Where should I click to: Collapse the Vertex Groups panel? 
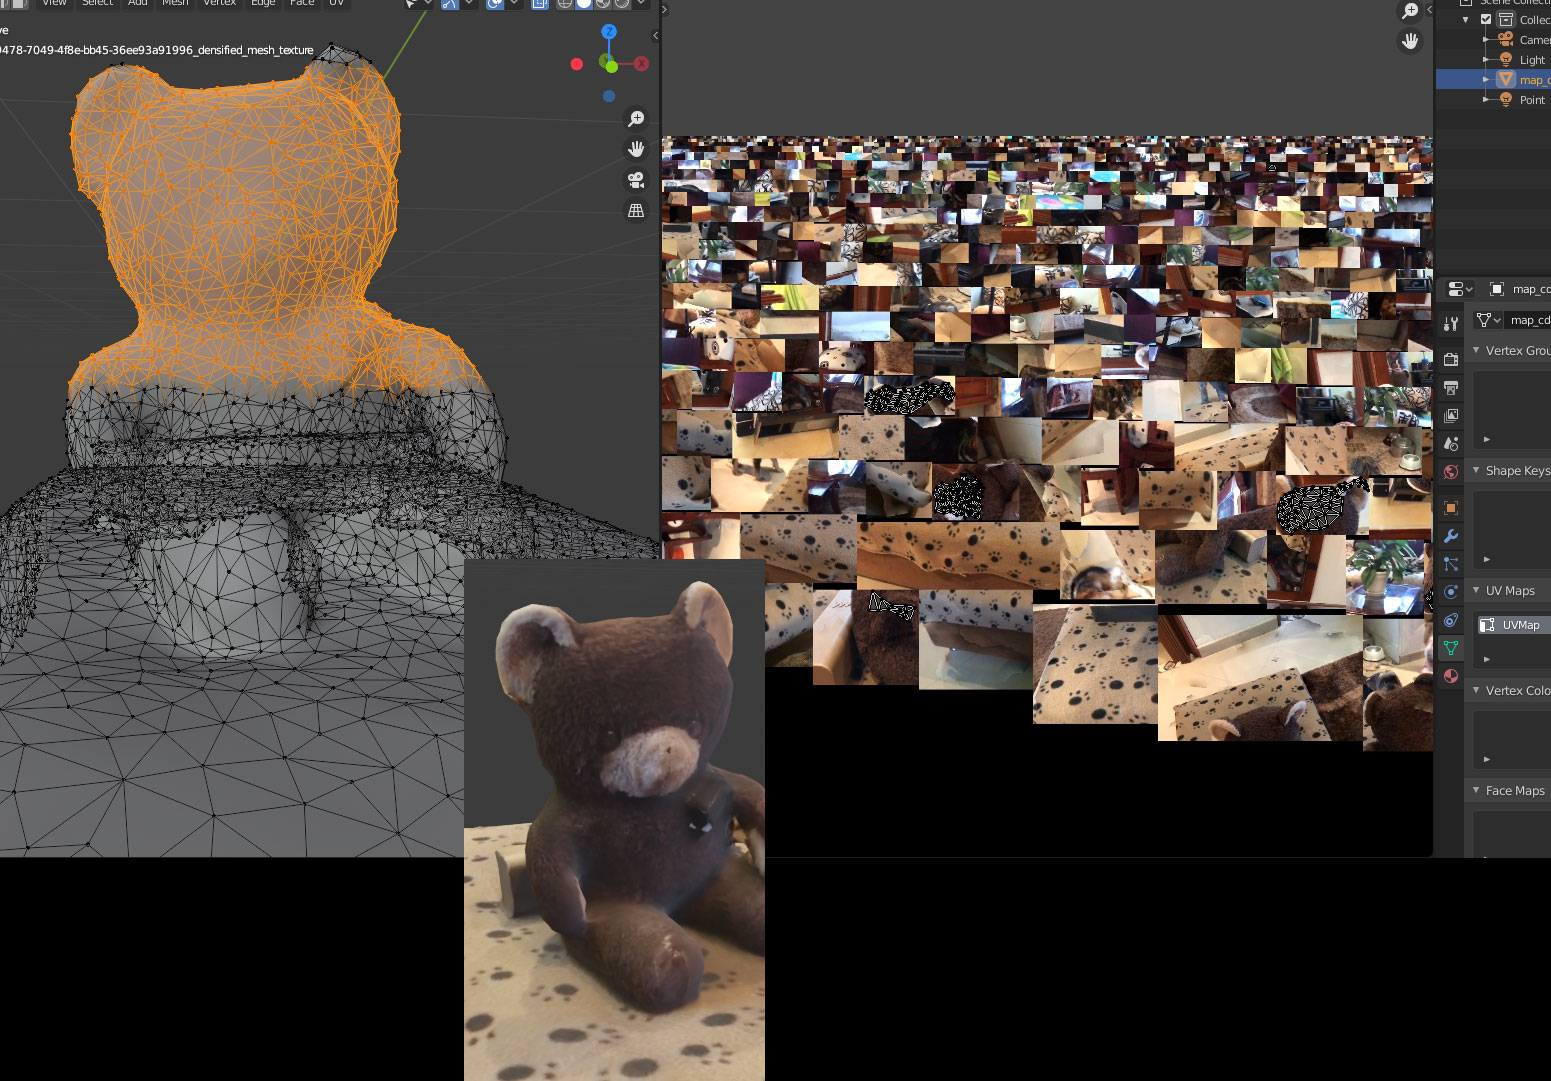click(x=1476, y=350)
